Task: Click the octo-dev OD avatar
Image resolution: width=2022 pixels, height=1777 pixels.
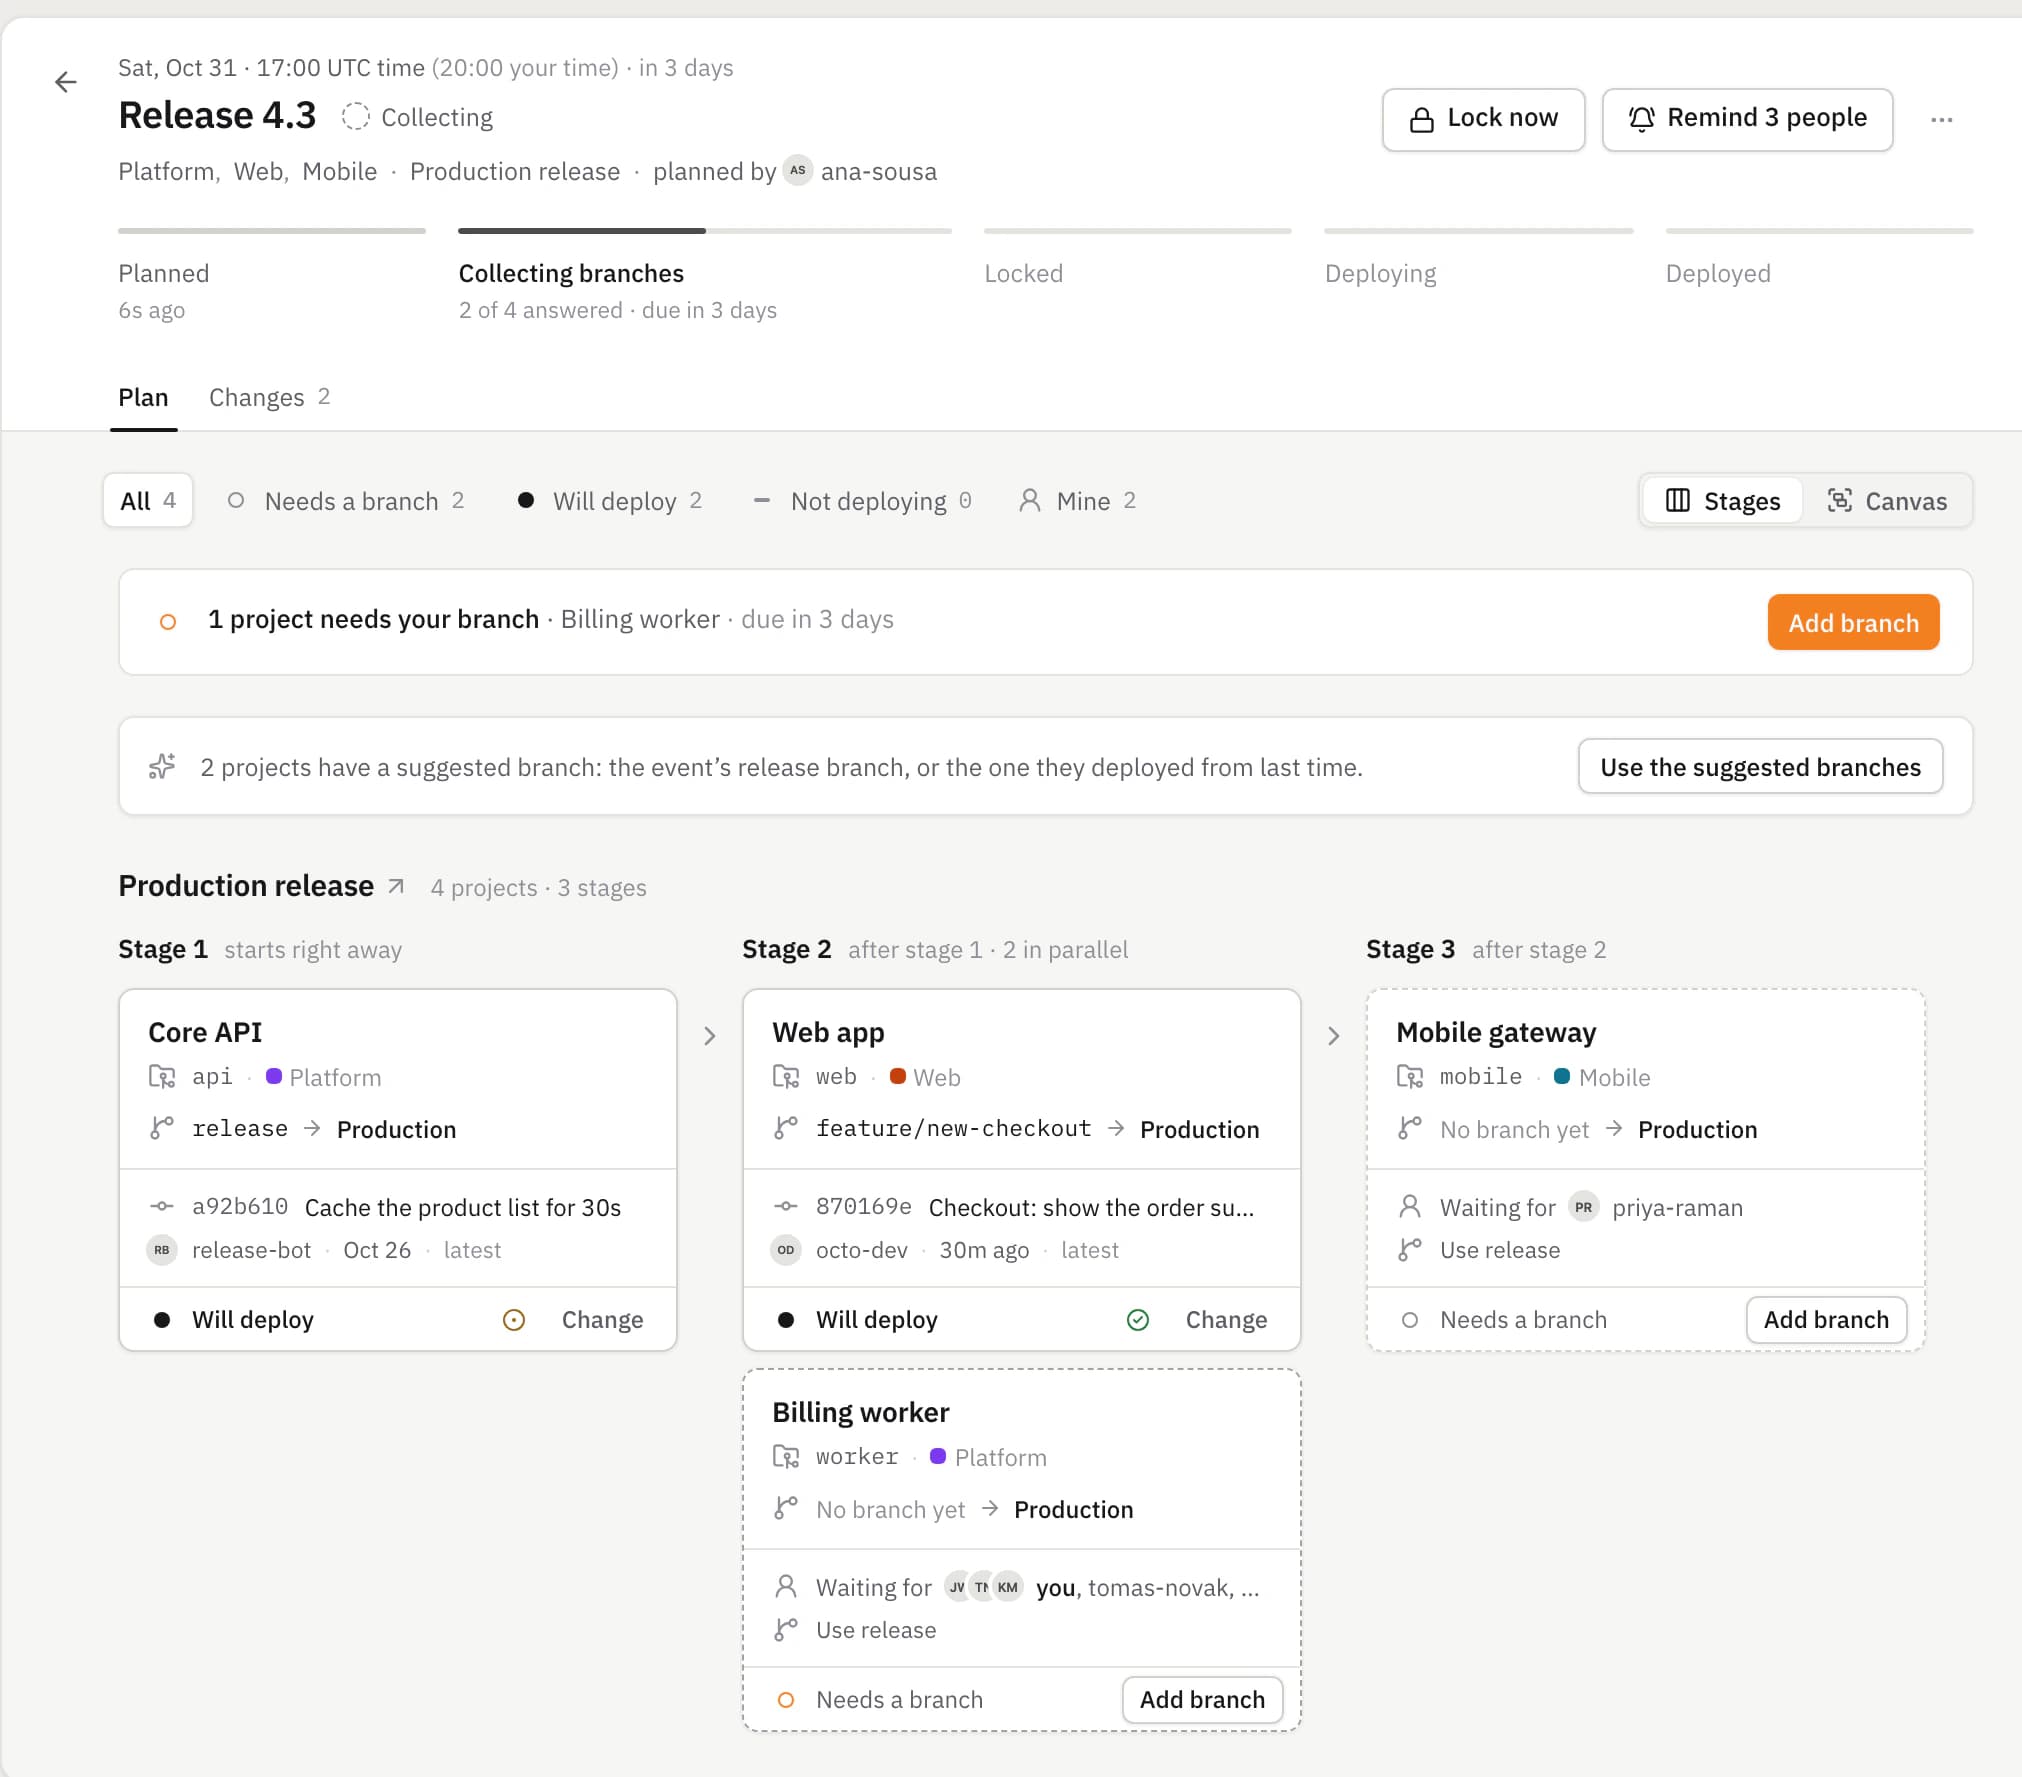Action: [786, 1250]
